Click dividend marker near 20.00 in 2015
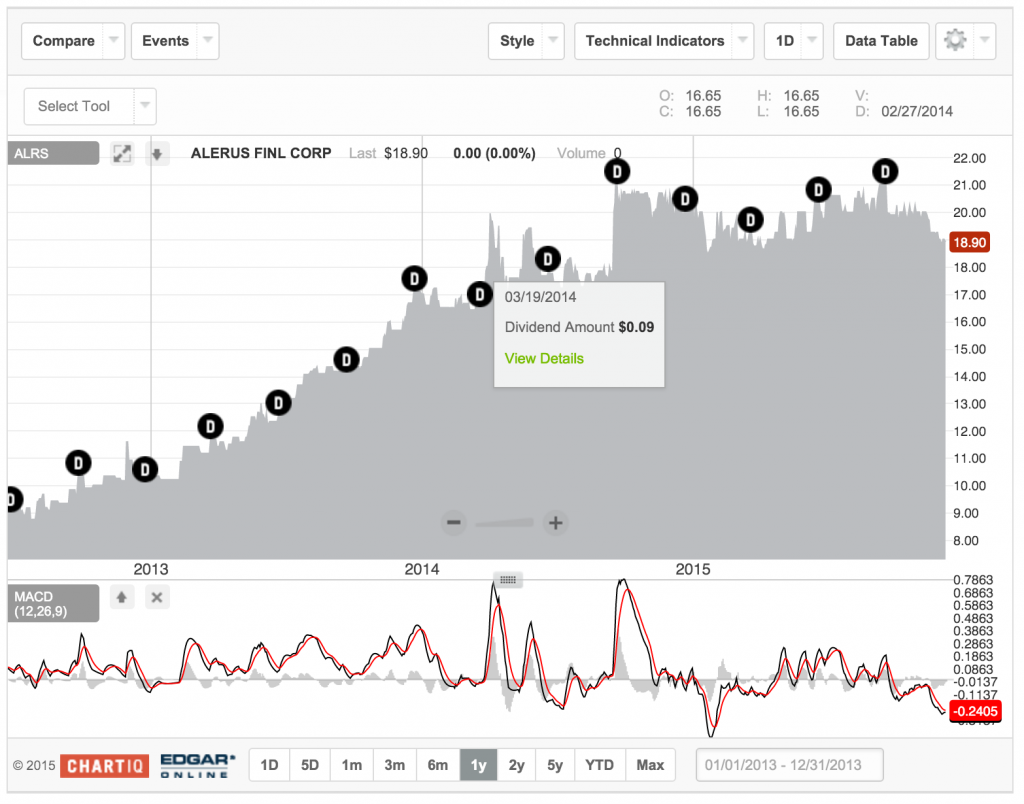Viewport: 1024px width, 804px height. tap(750, 220)
